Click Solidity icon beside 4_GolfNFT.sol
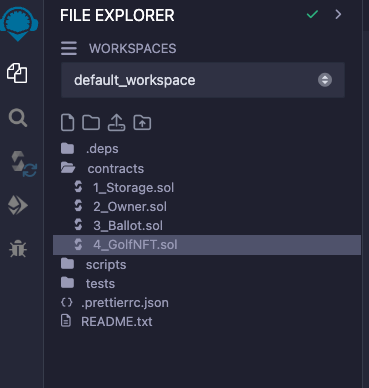This screenshot has height=388, width=369. click(x=78, y=244)
